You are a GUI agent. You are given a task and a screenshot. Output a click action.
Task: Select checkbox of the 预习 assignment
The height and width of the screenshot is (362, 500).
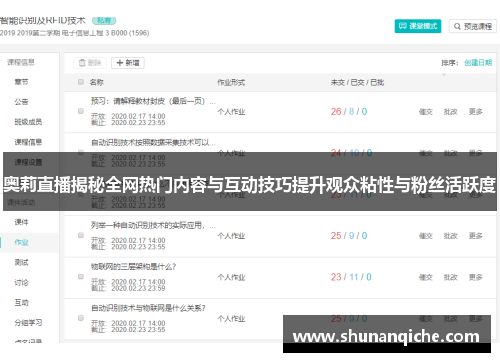81,111
